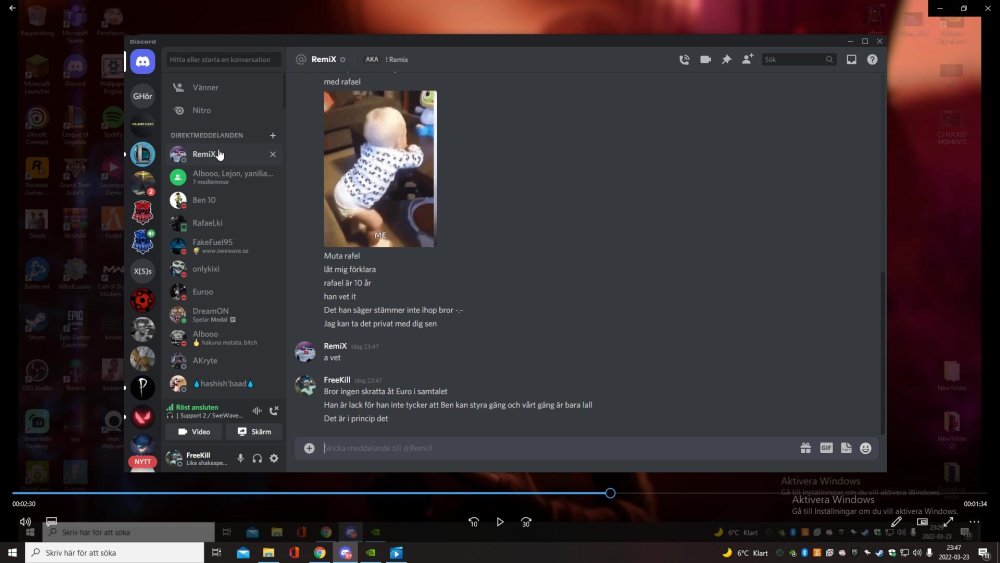Open the group DM Albooo, Lejon, yanilia
This screenshot has width=1000, height=563.
(x=223, y=177)
